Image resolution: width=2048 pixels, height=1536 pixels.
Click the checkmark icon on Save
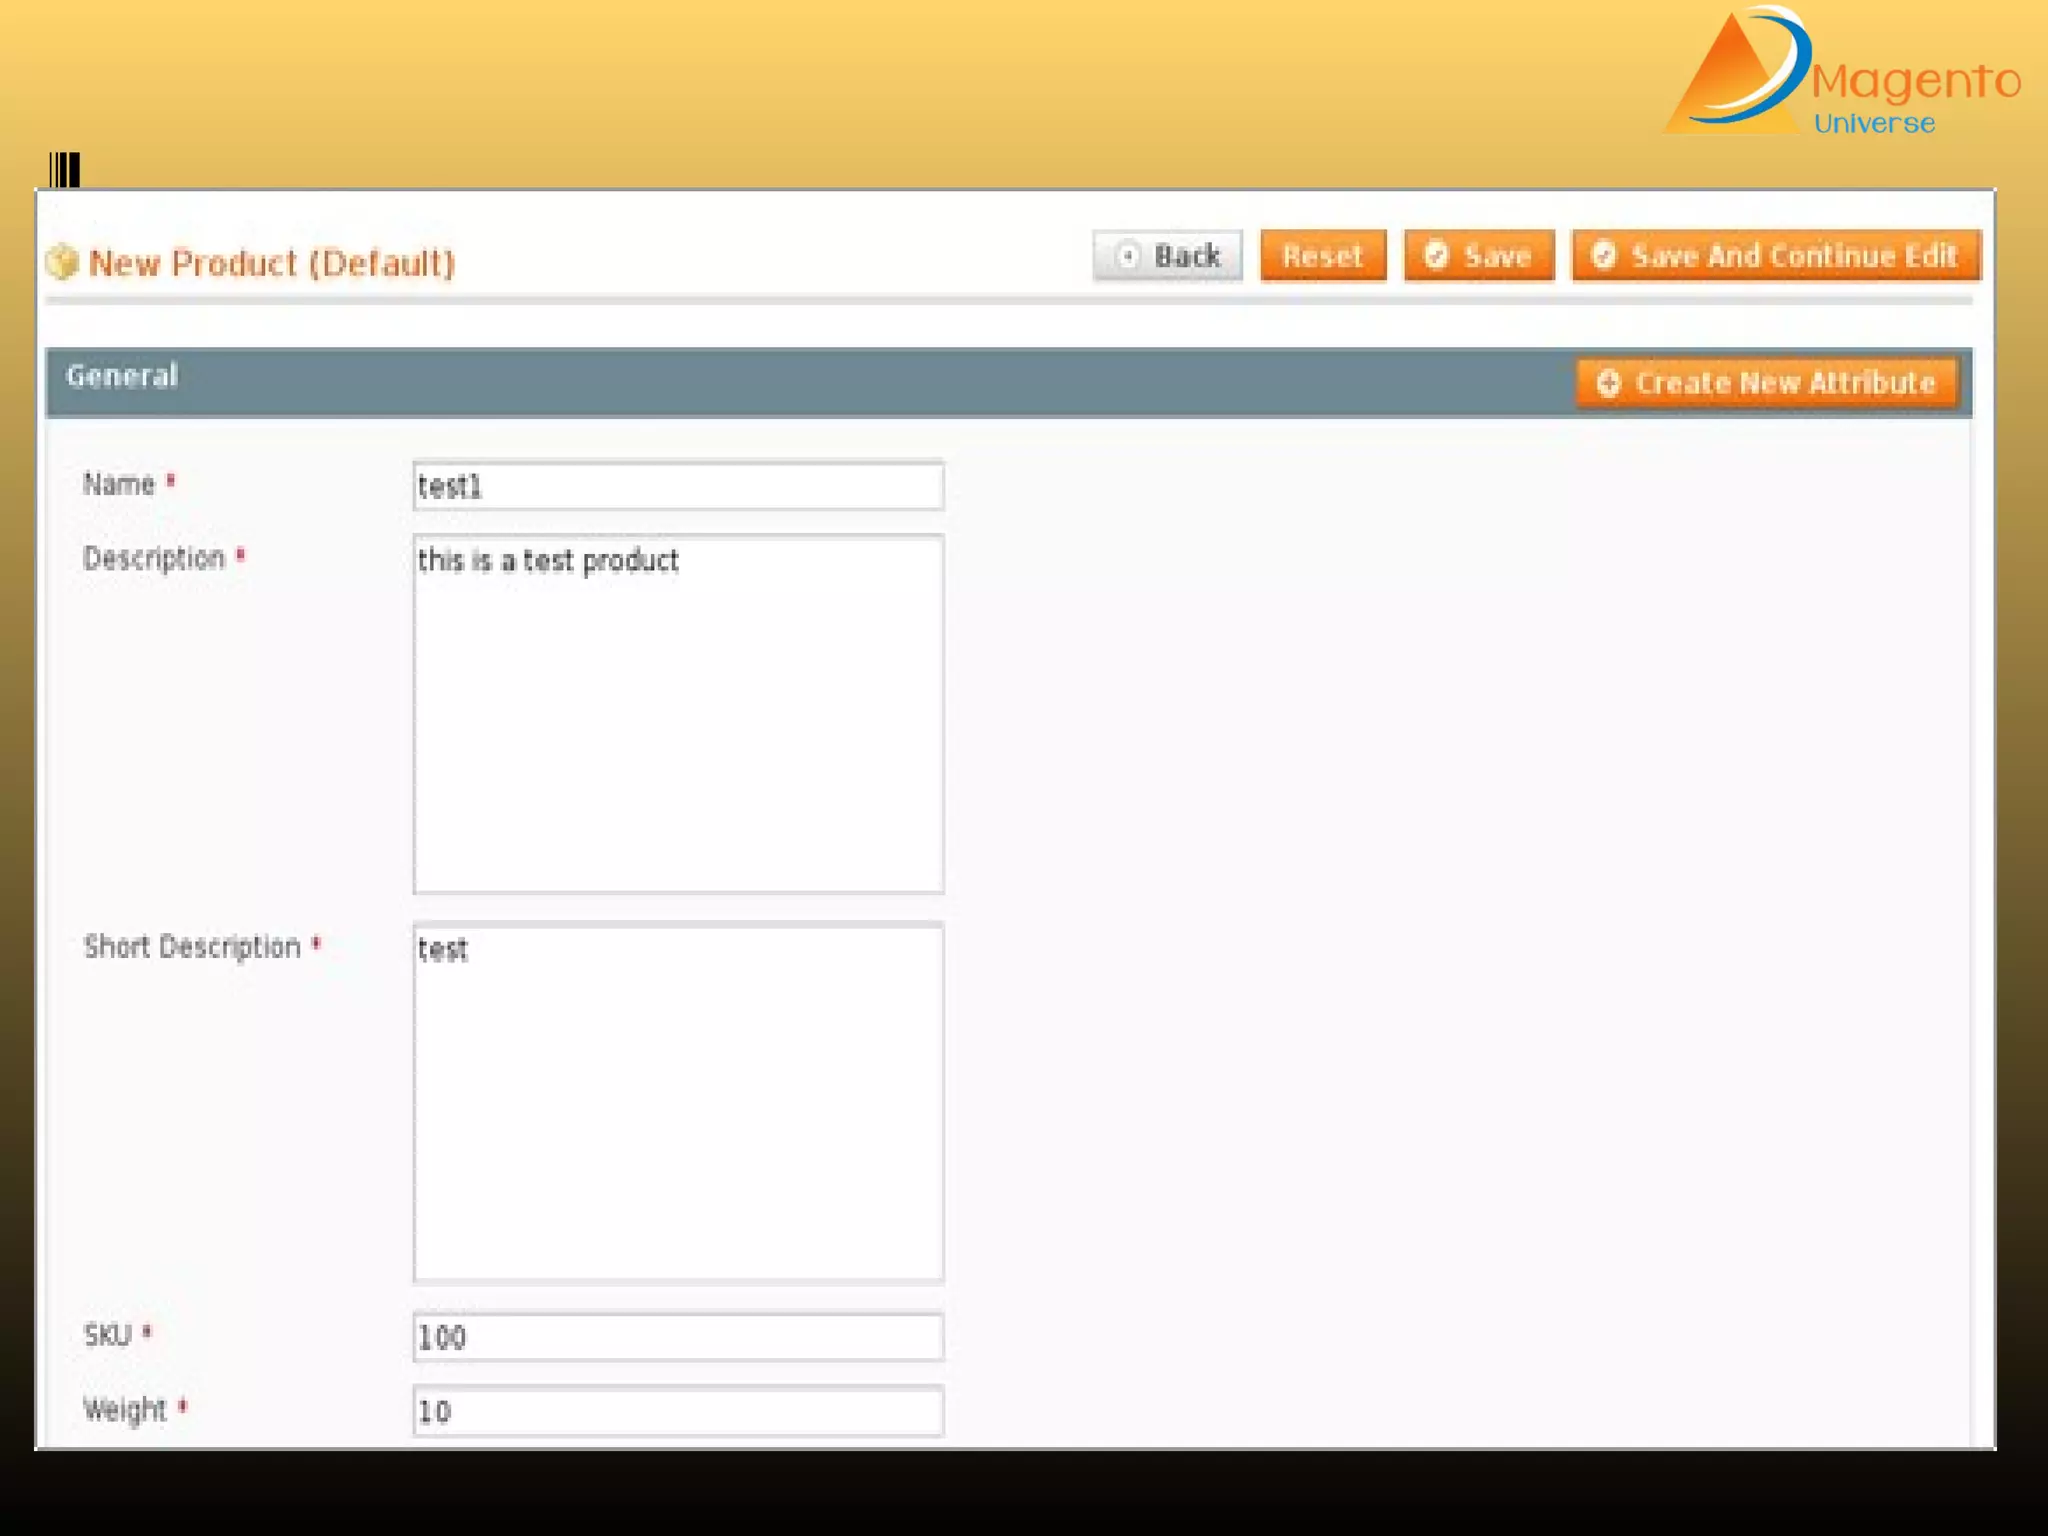tap(1436, 256)
